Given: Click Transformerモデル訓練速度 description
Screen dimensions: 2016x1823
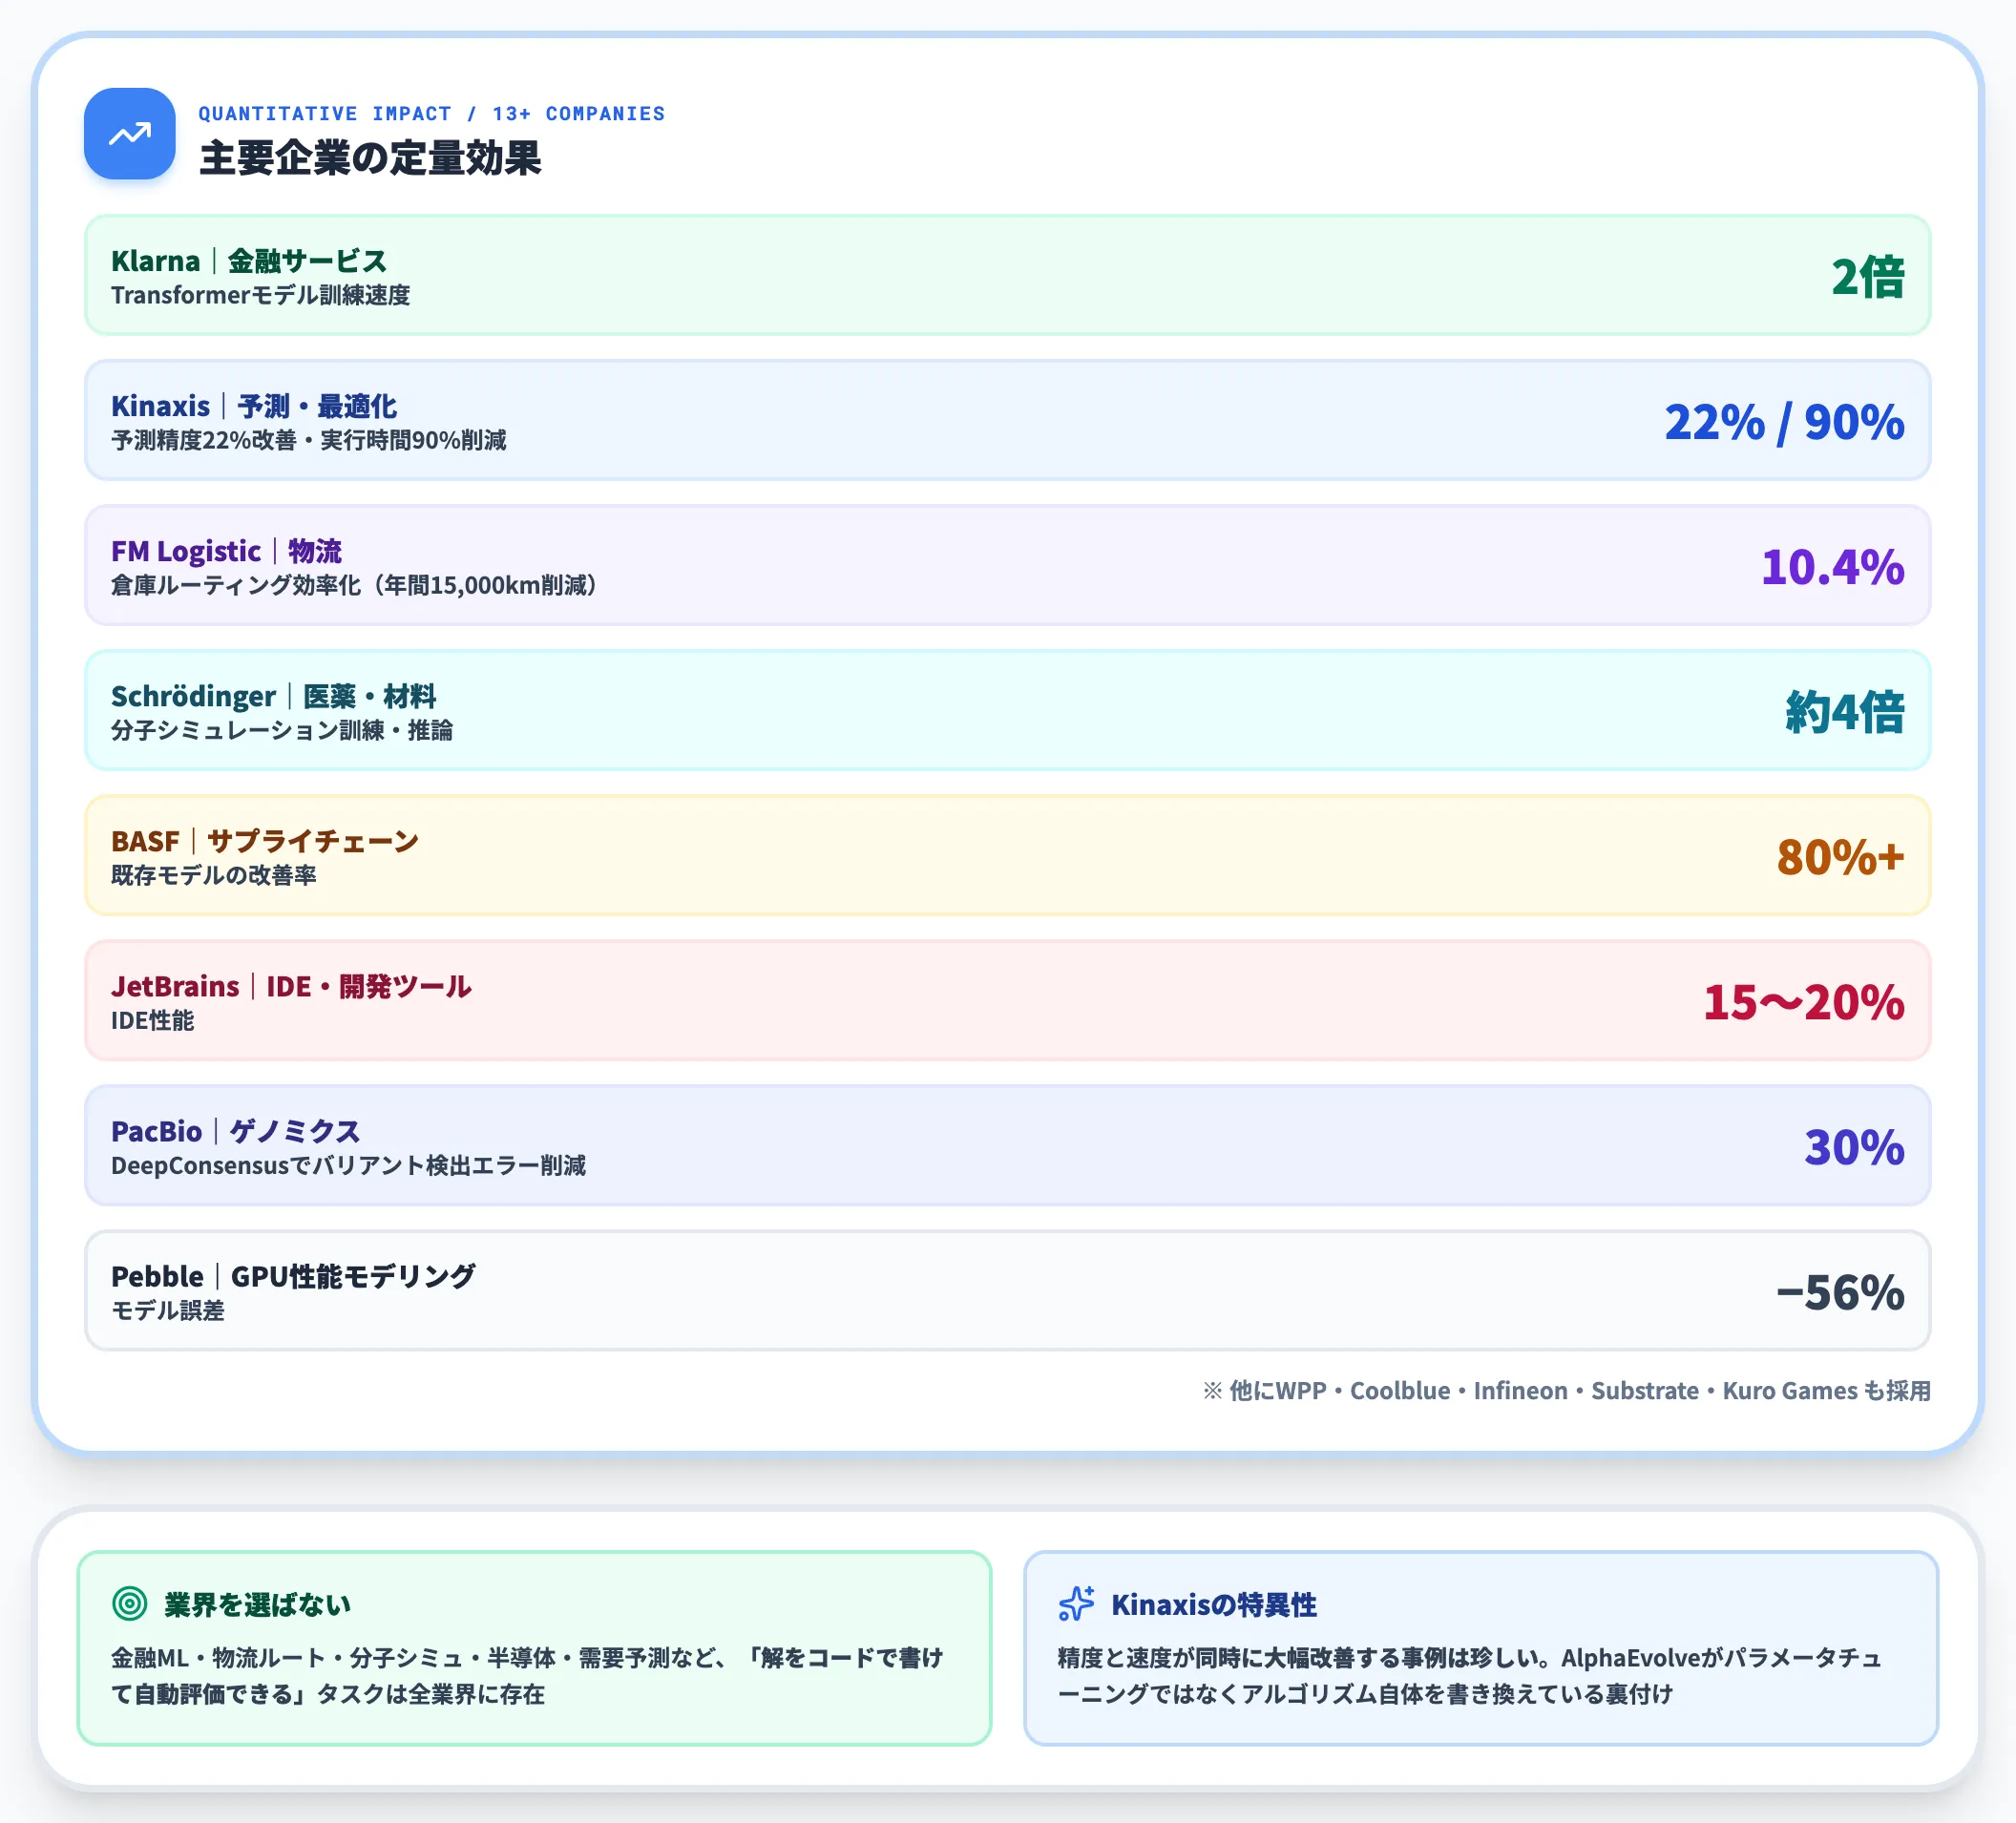Looking at the screenshot, I should (x=260, y=295).
